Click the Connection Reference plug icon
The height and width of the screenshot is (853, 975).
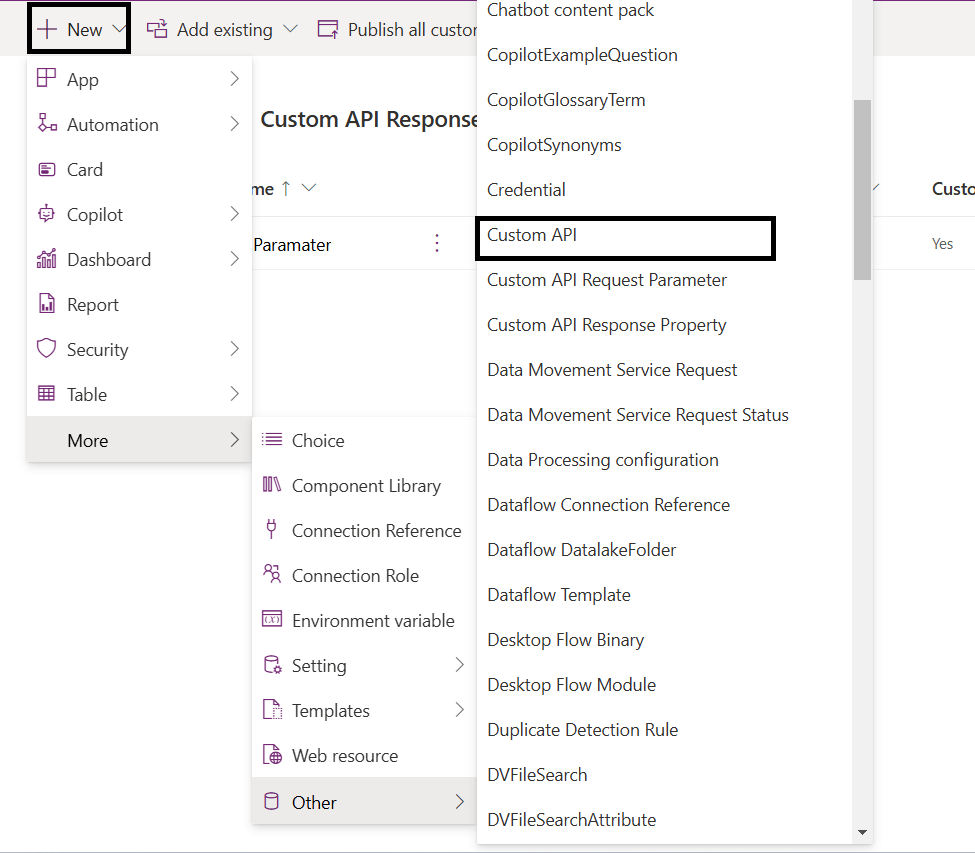[271, 529]
